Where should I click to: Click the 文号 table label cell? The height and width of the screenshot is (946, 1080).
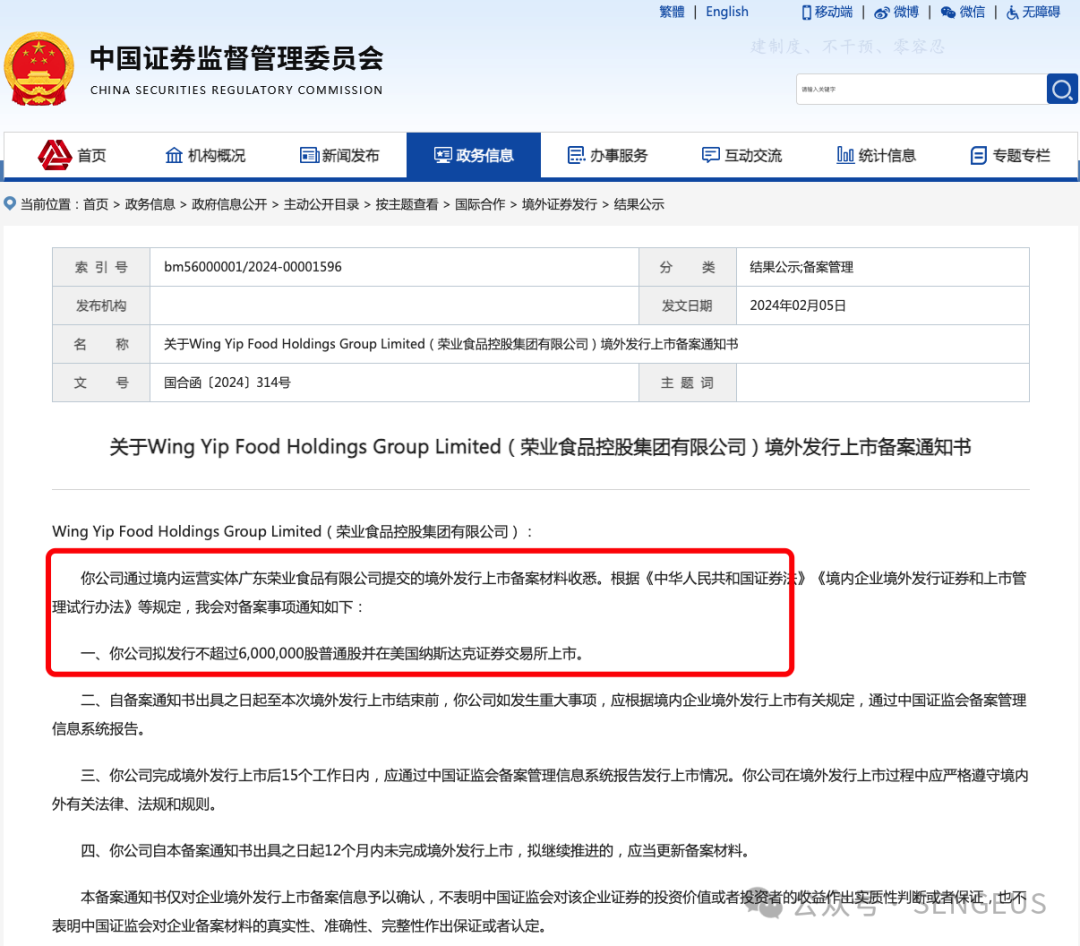click(x=101, y=382)
